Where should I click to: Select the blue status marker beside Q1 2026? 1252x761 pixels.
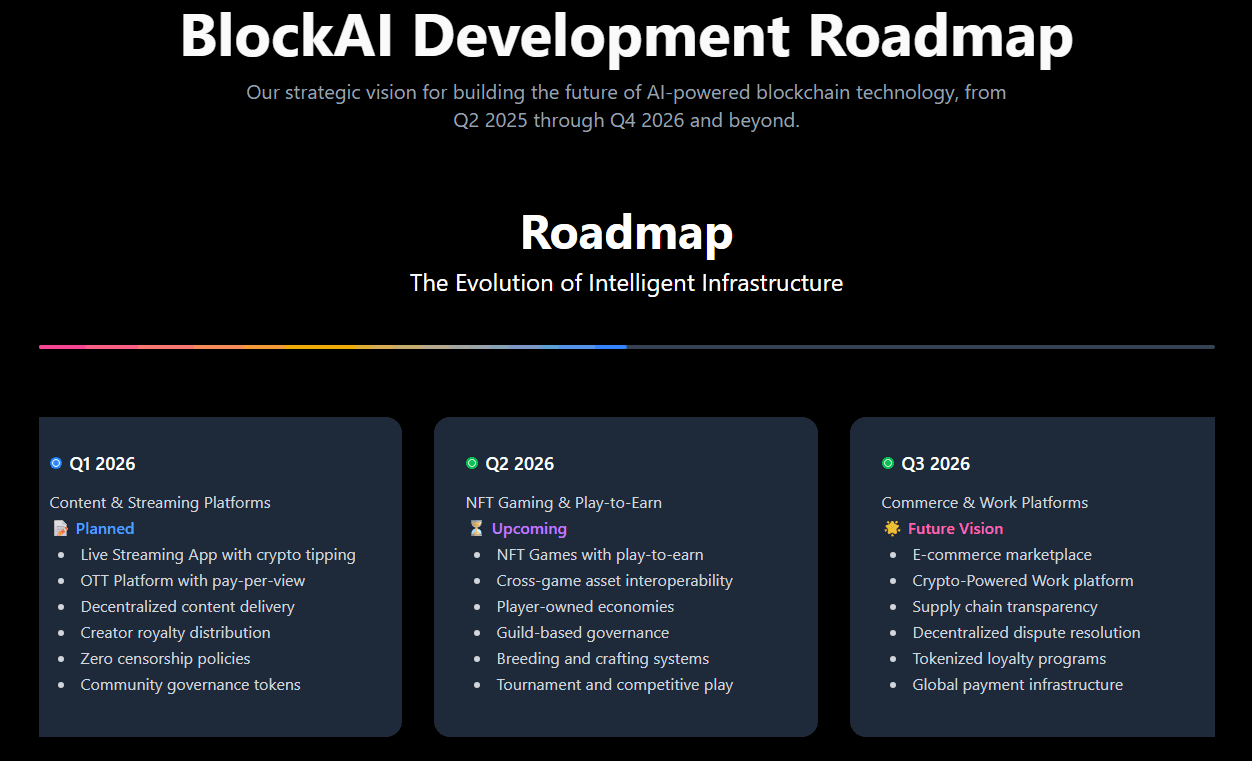[56, 462]
